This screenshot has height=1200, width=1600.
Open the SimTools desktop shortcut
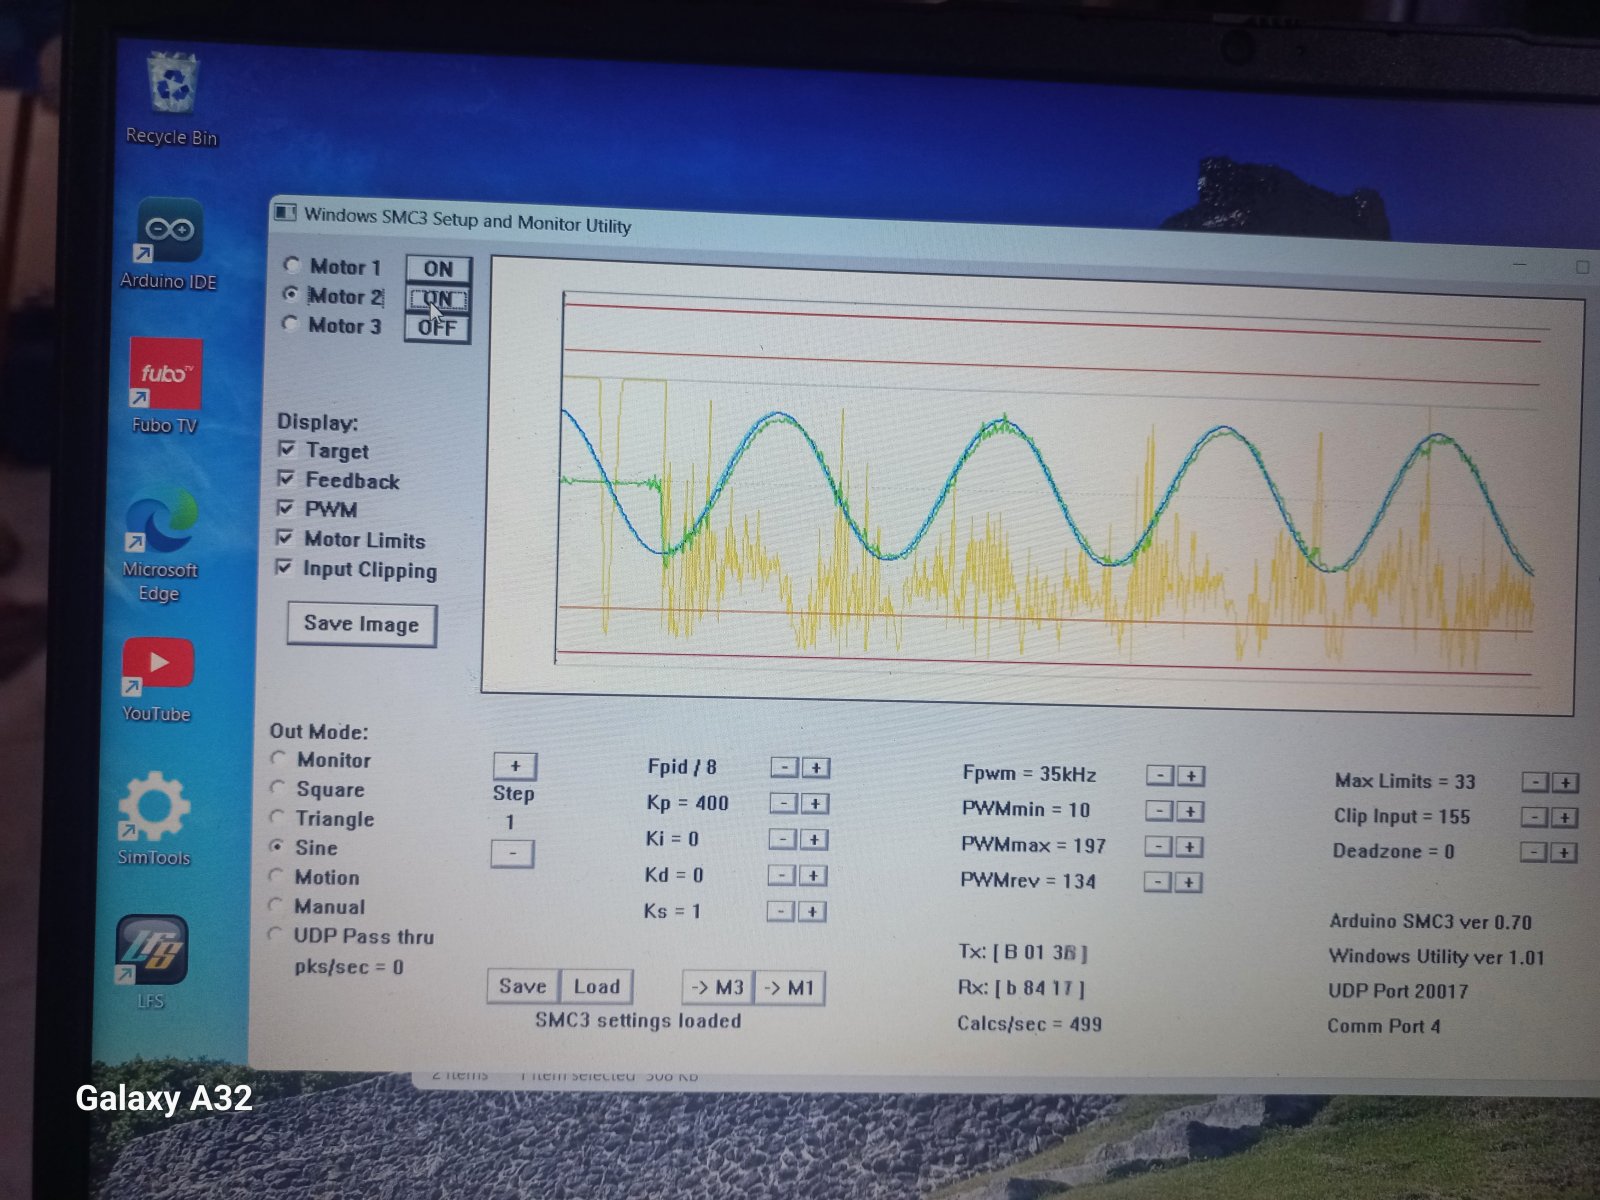[154, 817]
